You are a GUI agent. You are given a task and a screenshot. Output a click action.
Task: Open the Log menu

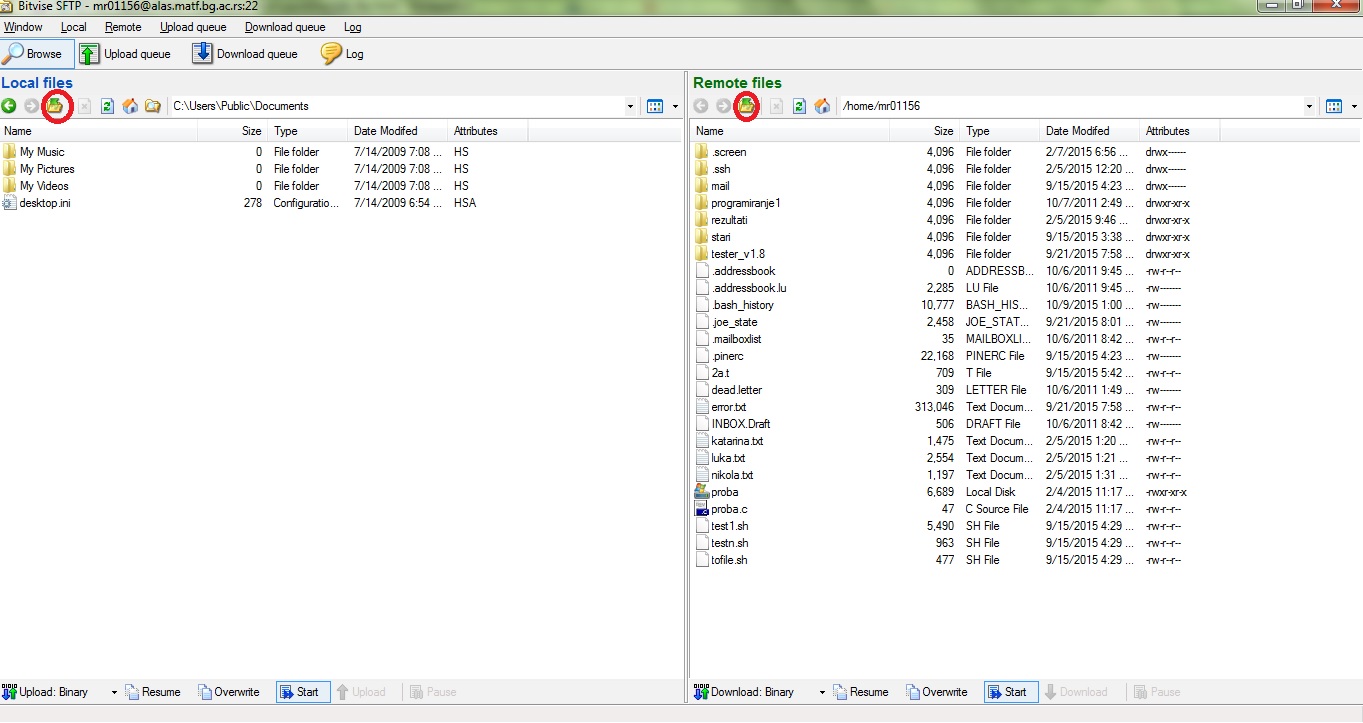click(352, 27)
